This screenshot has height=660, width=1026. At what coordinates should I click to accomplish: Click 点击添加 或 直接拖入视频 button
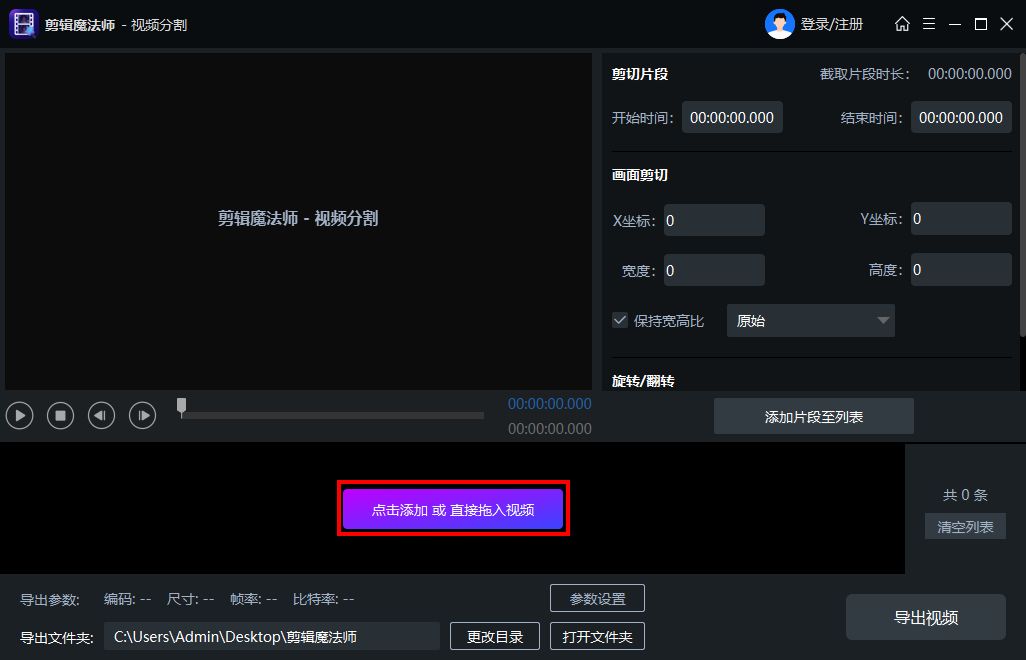point(453,510)
